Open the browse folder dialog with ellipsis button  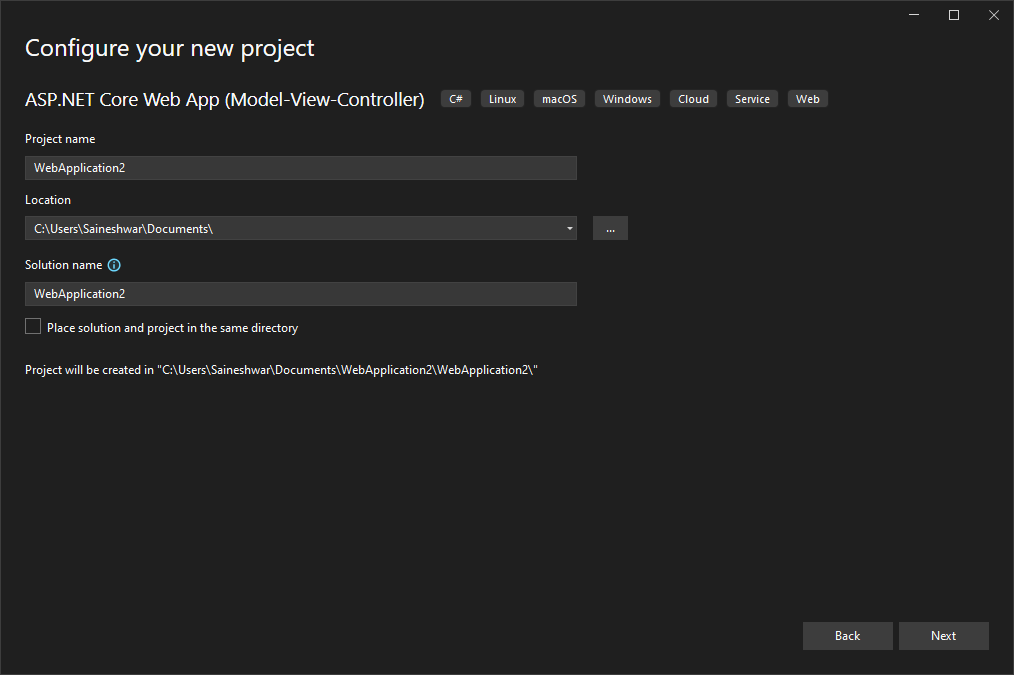click(610, 228)
